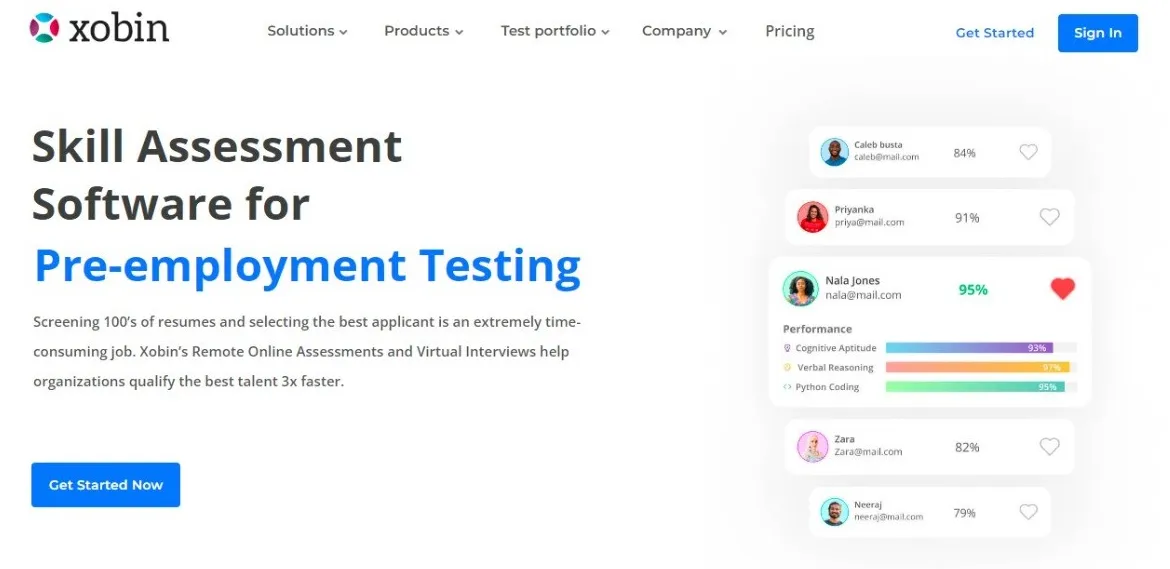Click the 84% score for Caleb busta

(x=964, y=153)
